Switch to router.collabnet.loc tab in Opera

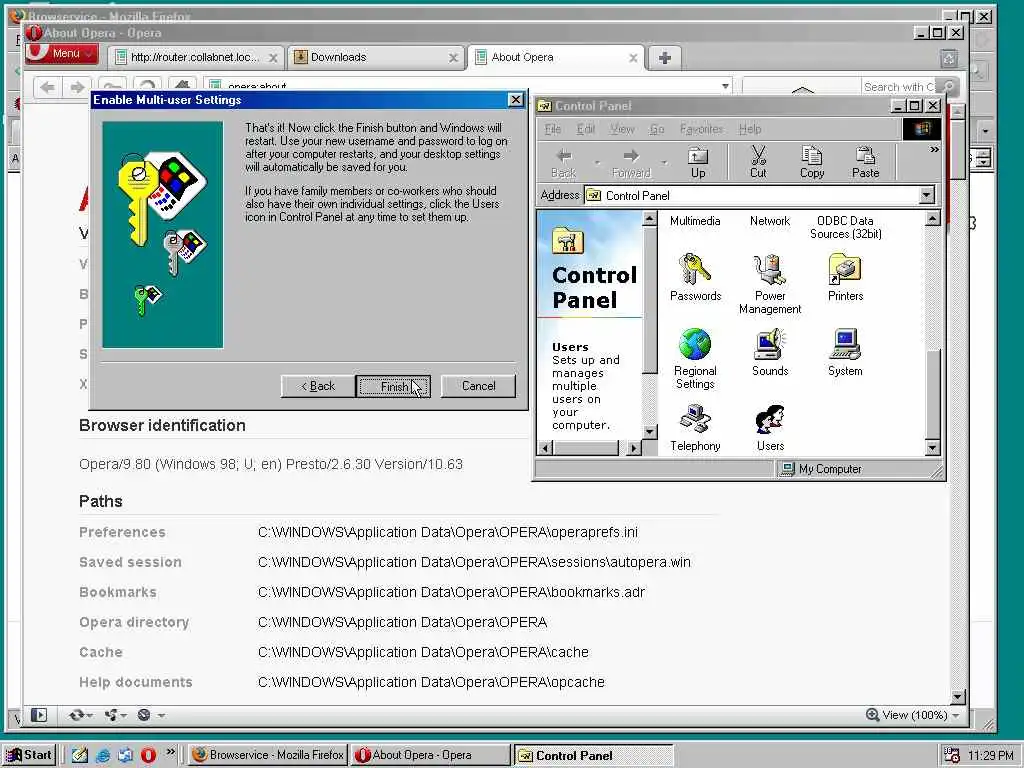(x=196, y=57)
